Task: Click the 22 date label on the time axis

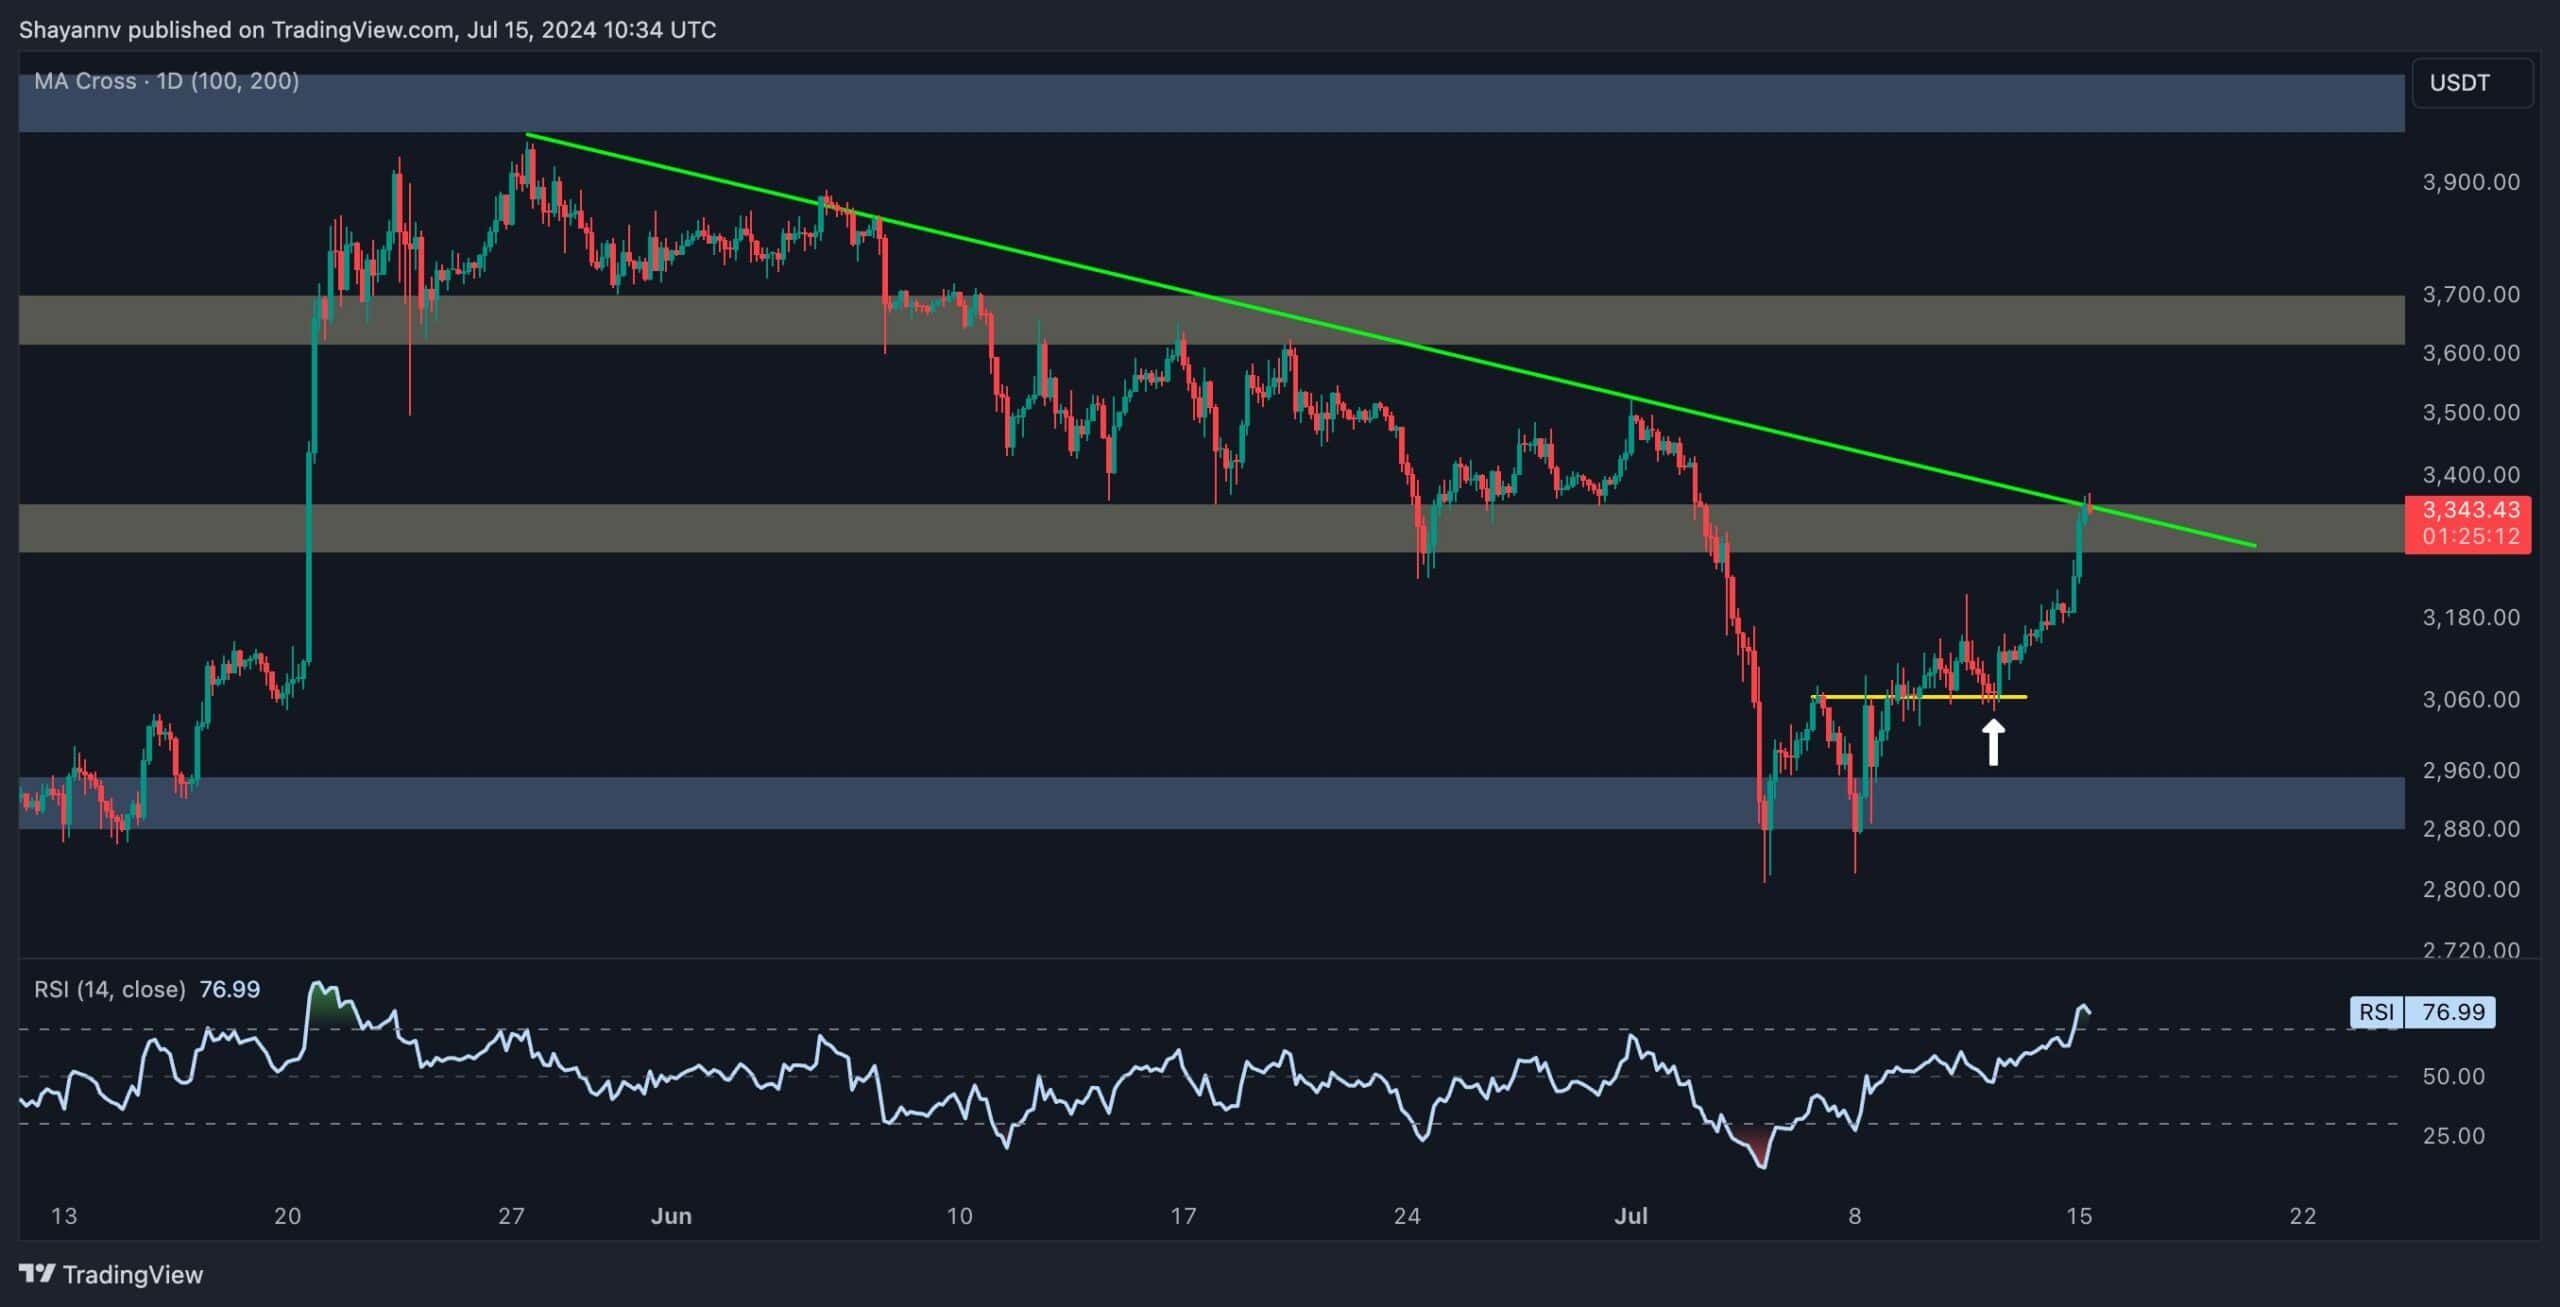Action: coord(2303,1216)
